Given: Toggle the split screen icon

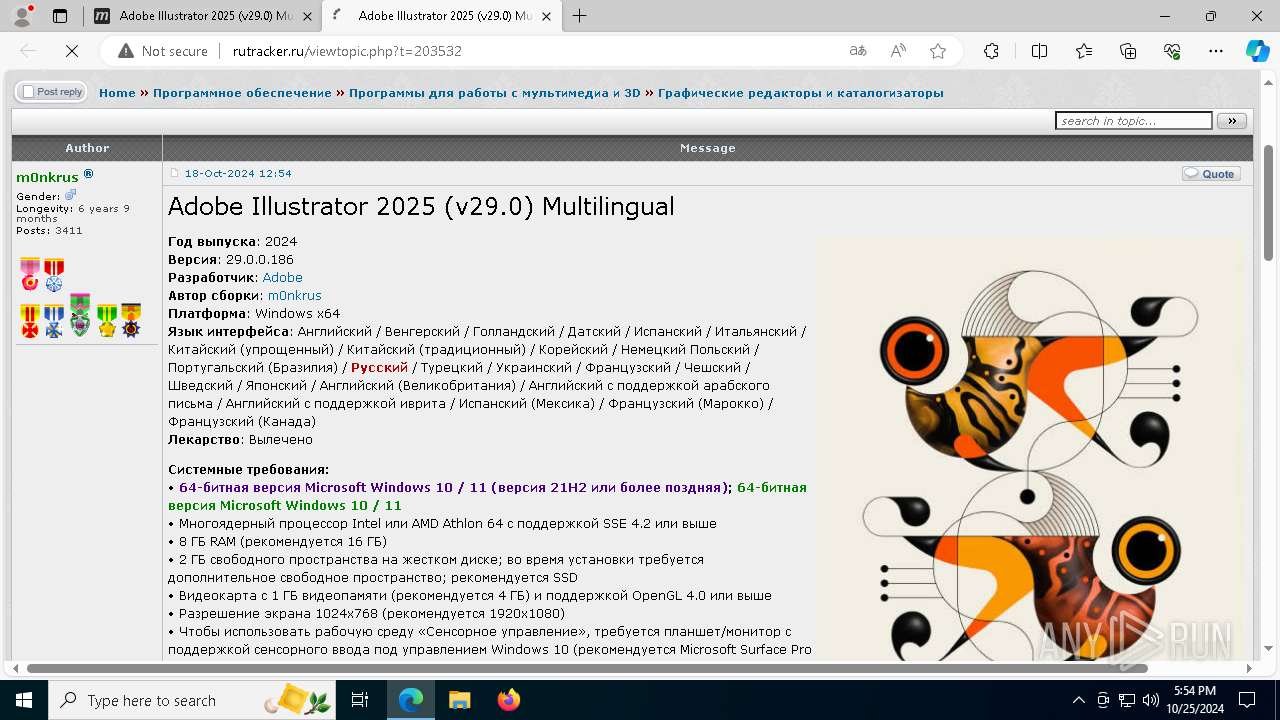Looking at the screenshot, I should (x=1039, y=51).
